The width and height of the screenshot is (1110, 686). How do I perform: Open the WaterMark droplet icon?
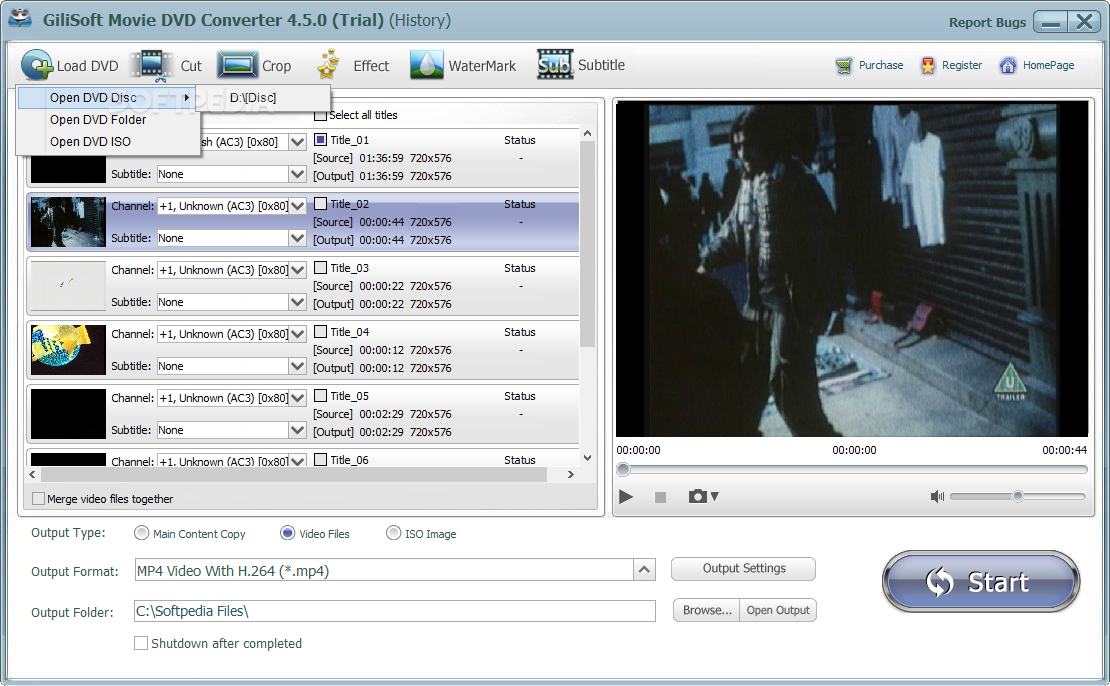coord(427,65)
